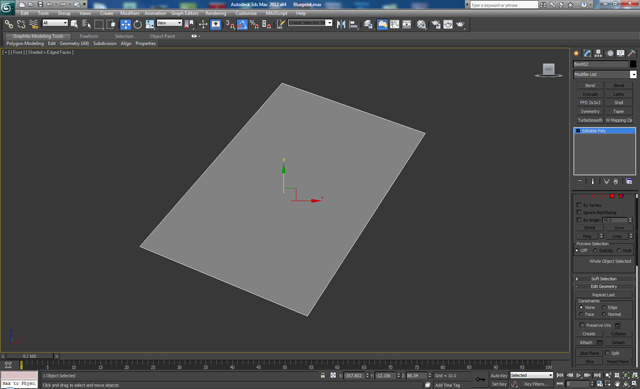This screenshot has height=389, width=640.
Task: Collapse the Edit Geometry rollout
Action: point(604,287)
